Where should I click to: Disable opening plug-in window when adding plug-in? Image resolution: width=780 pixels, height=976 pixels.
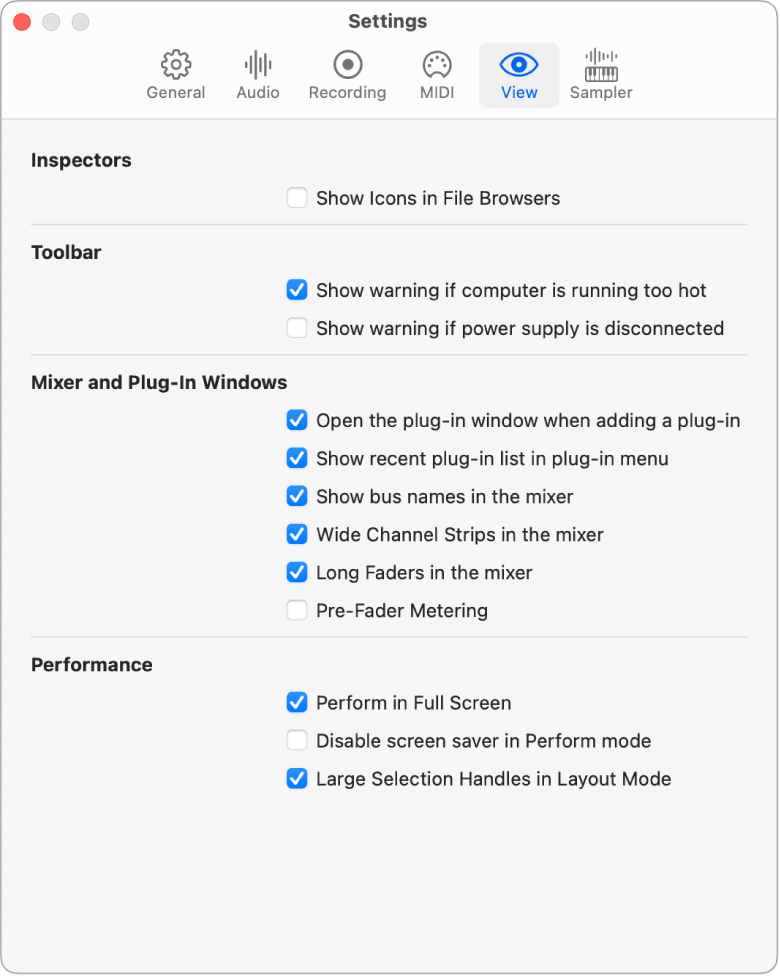(297, 420)
